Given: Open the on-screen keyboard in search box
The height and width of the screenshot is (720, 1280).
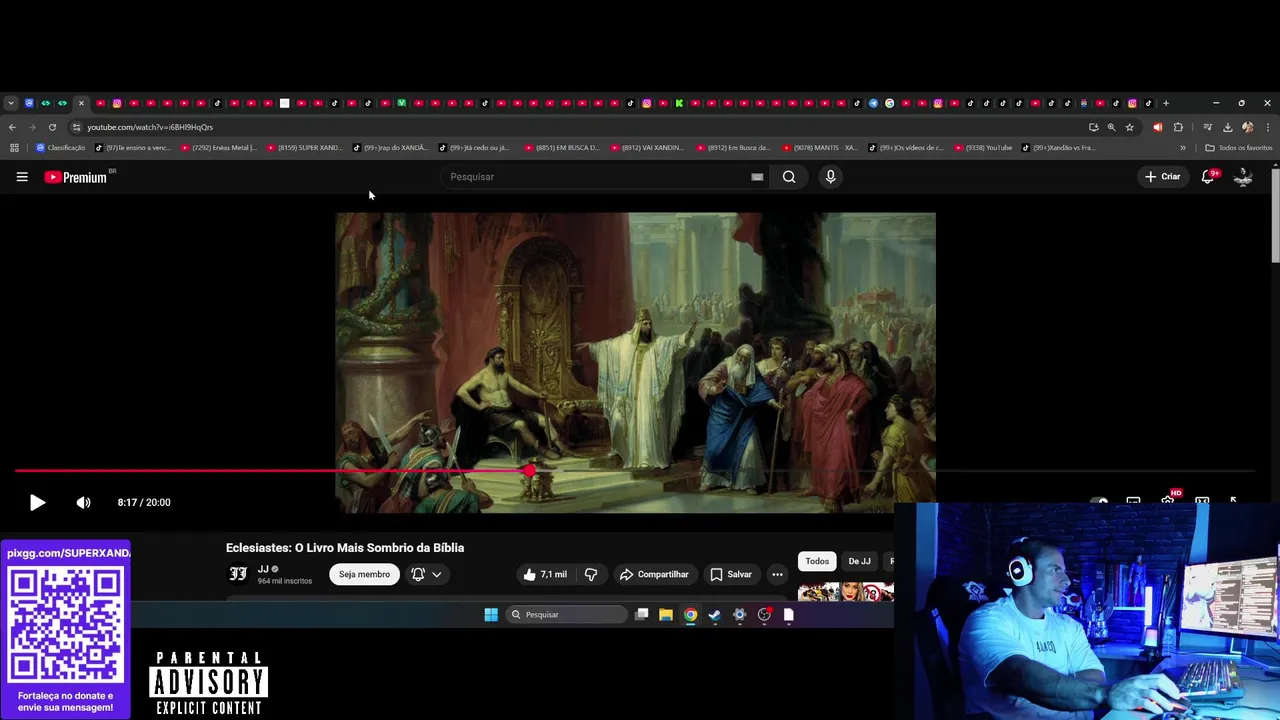Looking at the screenshot, I should coord(757,177).
